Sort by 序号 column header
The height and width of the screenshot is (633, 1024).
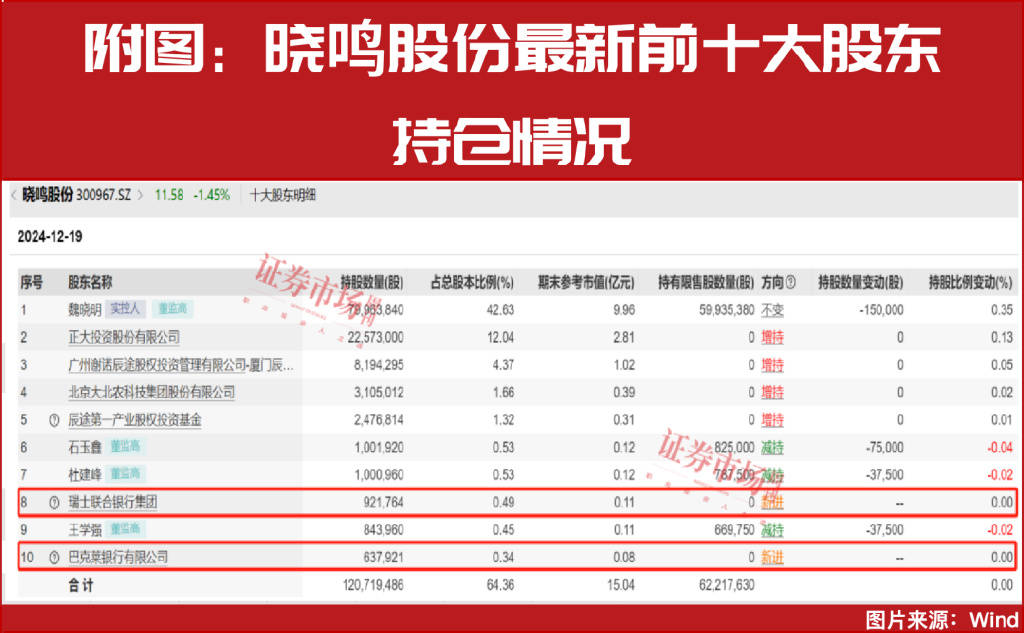click(x=31, y=282)
